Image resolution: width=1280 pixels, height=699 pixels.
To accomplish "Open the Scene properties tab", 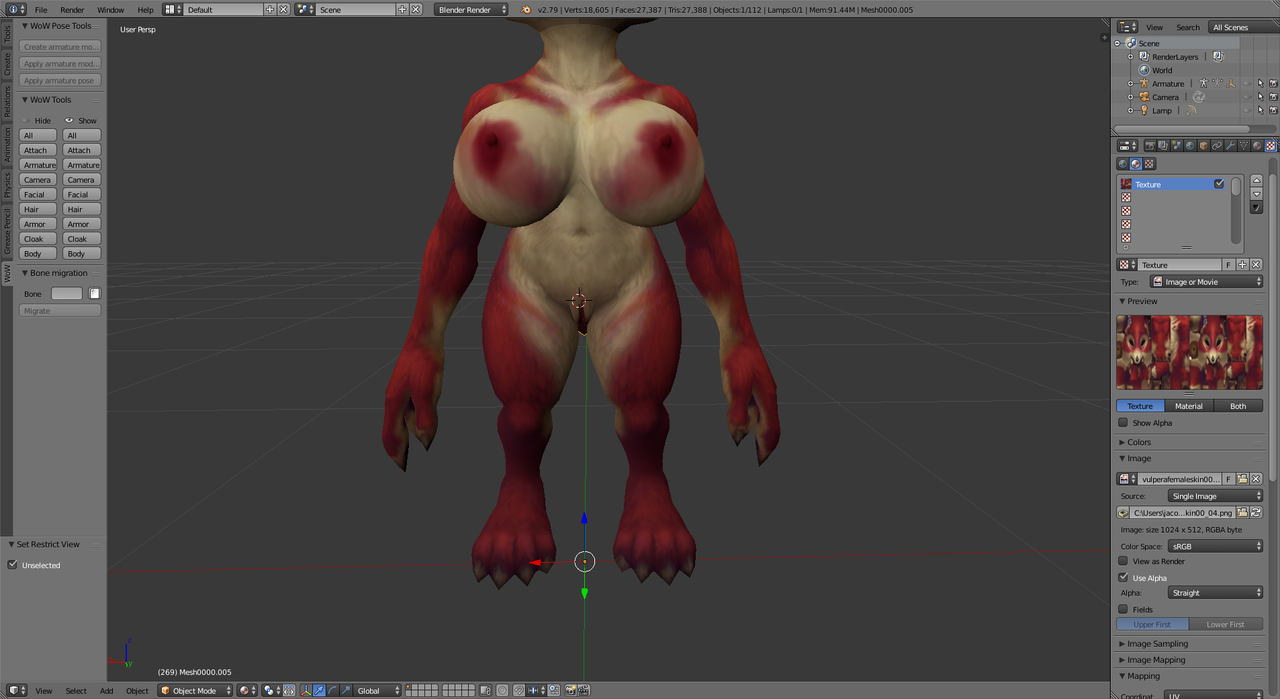I will [1177, 145].
